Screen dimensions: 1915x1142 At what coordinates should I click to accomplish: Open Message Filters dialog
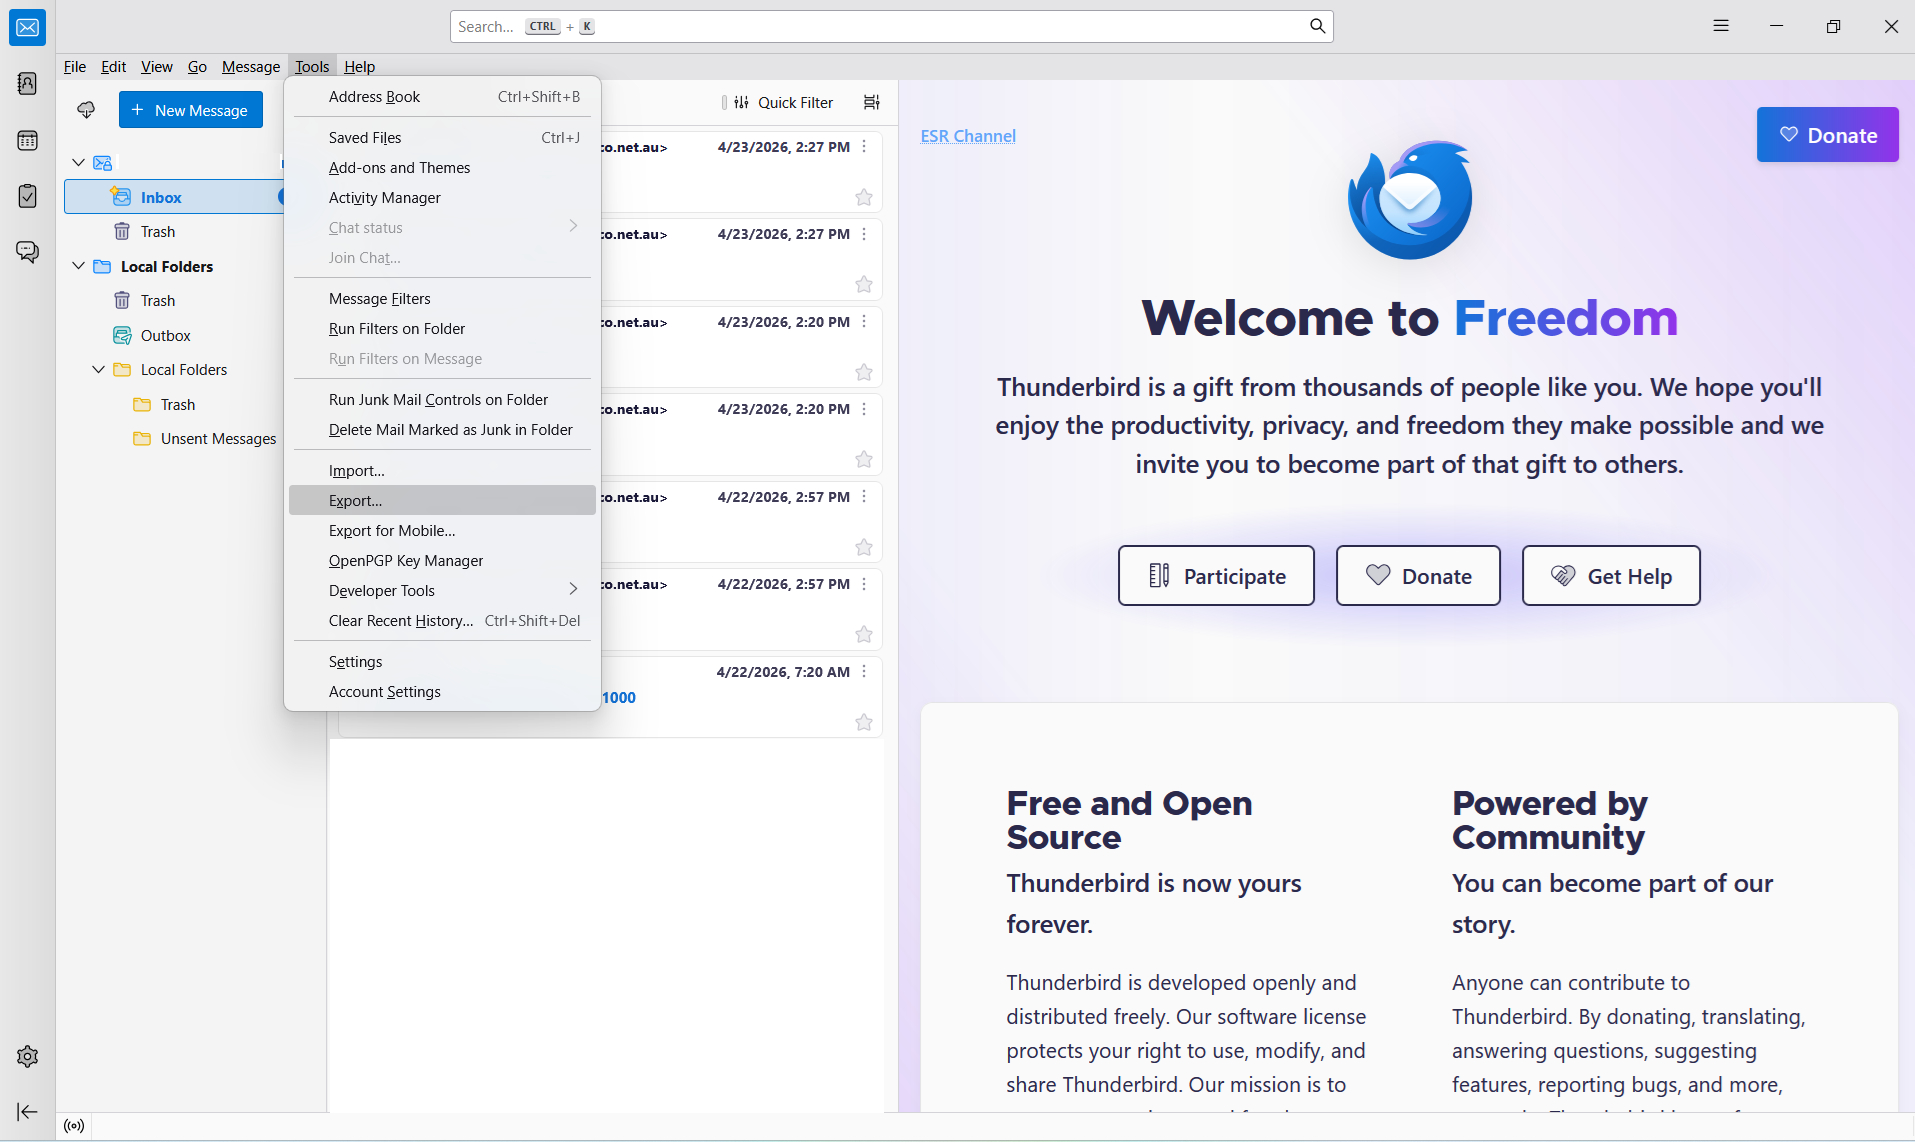[442, 298]
